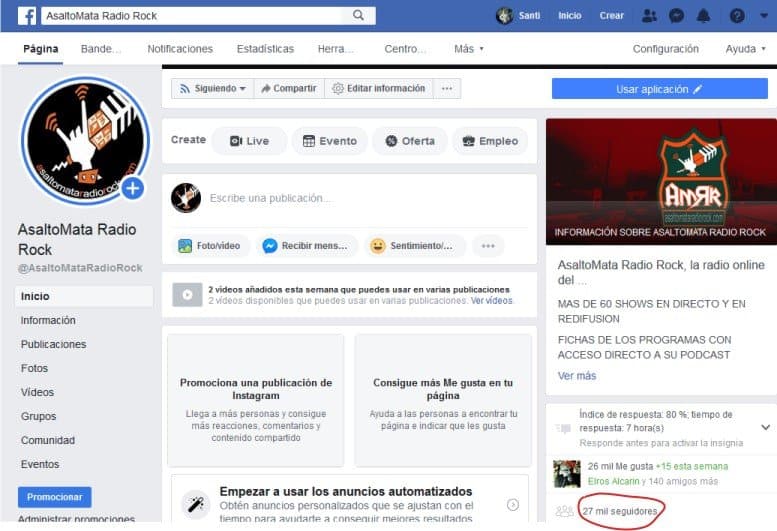Expand the response rate chevron
Image resolution: width=777 pixels, height=531 pixels.
point(765,427)
